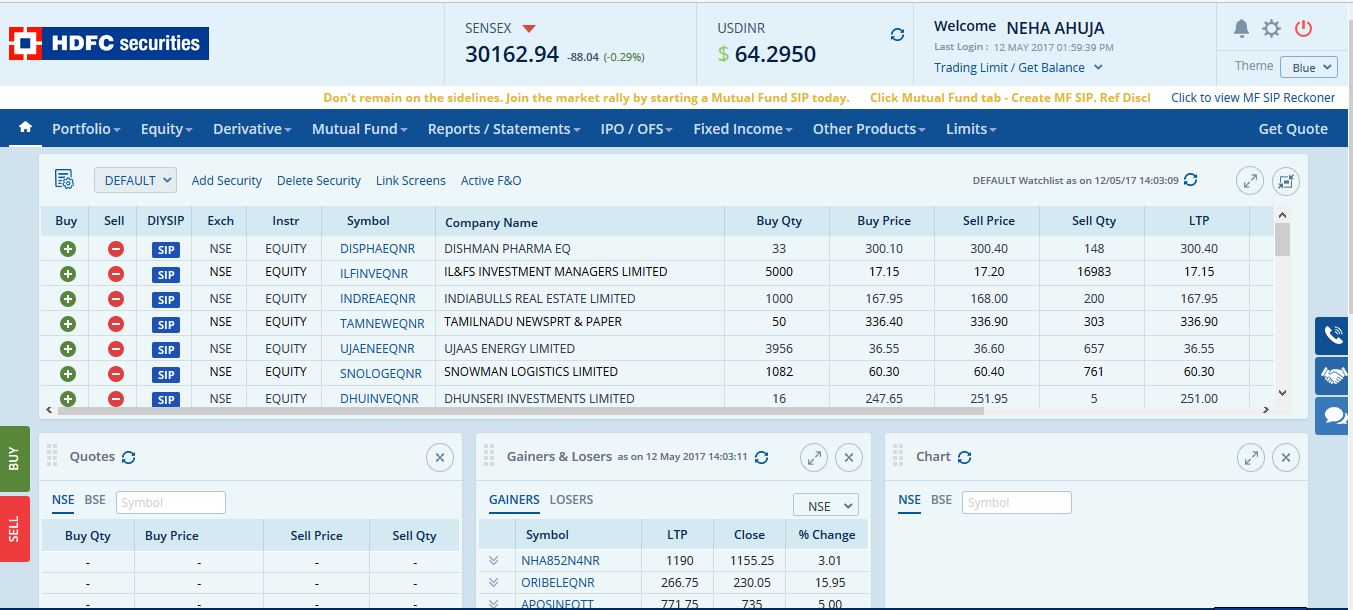
Task: Click the watchlist vertical scrollbar thumb
Action: (x=1282, y=240)
